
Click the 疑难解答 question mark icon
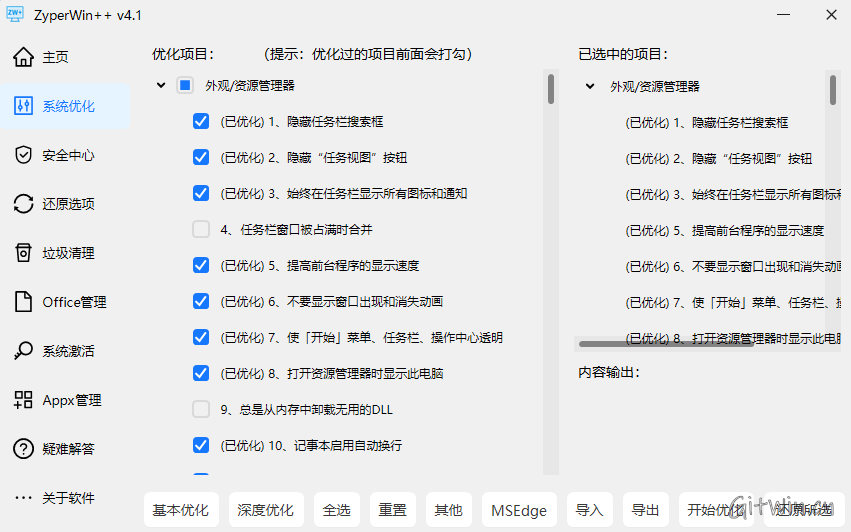[x=24, y=449]
